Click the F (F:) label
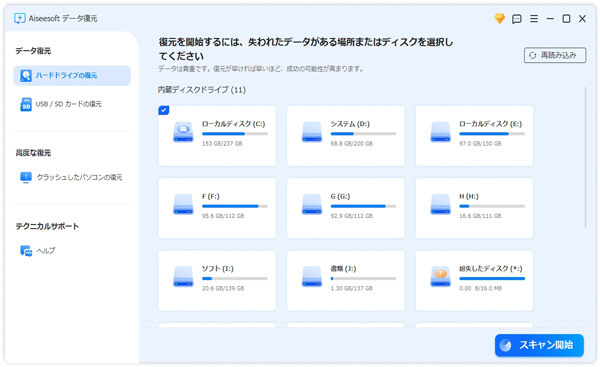This screenshot has width=600, height=367. 210,196
